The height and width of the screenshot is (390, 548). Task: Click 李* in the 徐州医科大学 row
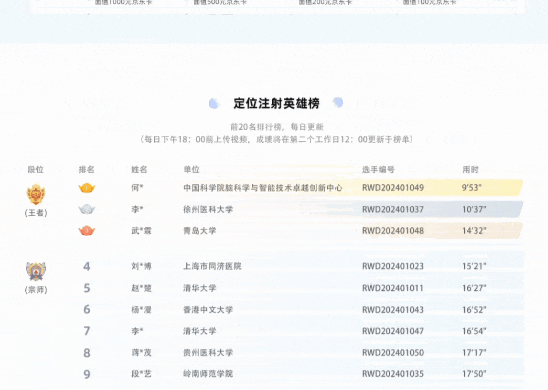tap(137, 209)
